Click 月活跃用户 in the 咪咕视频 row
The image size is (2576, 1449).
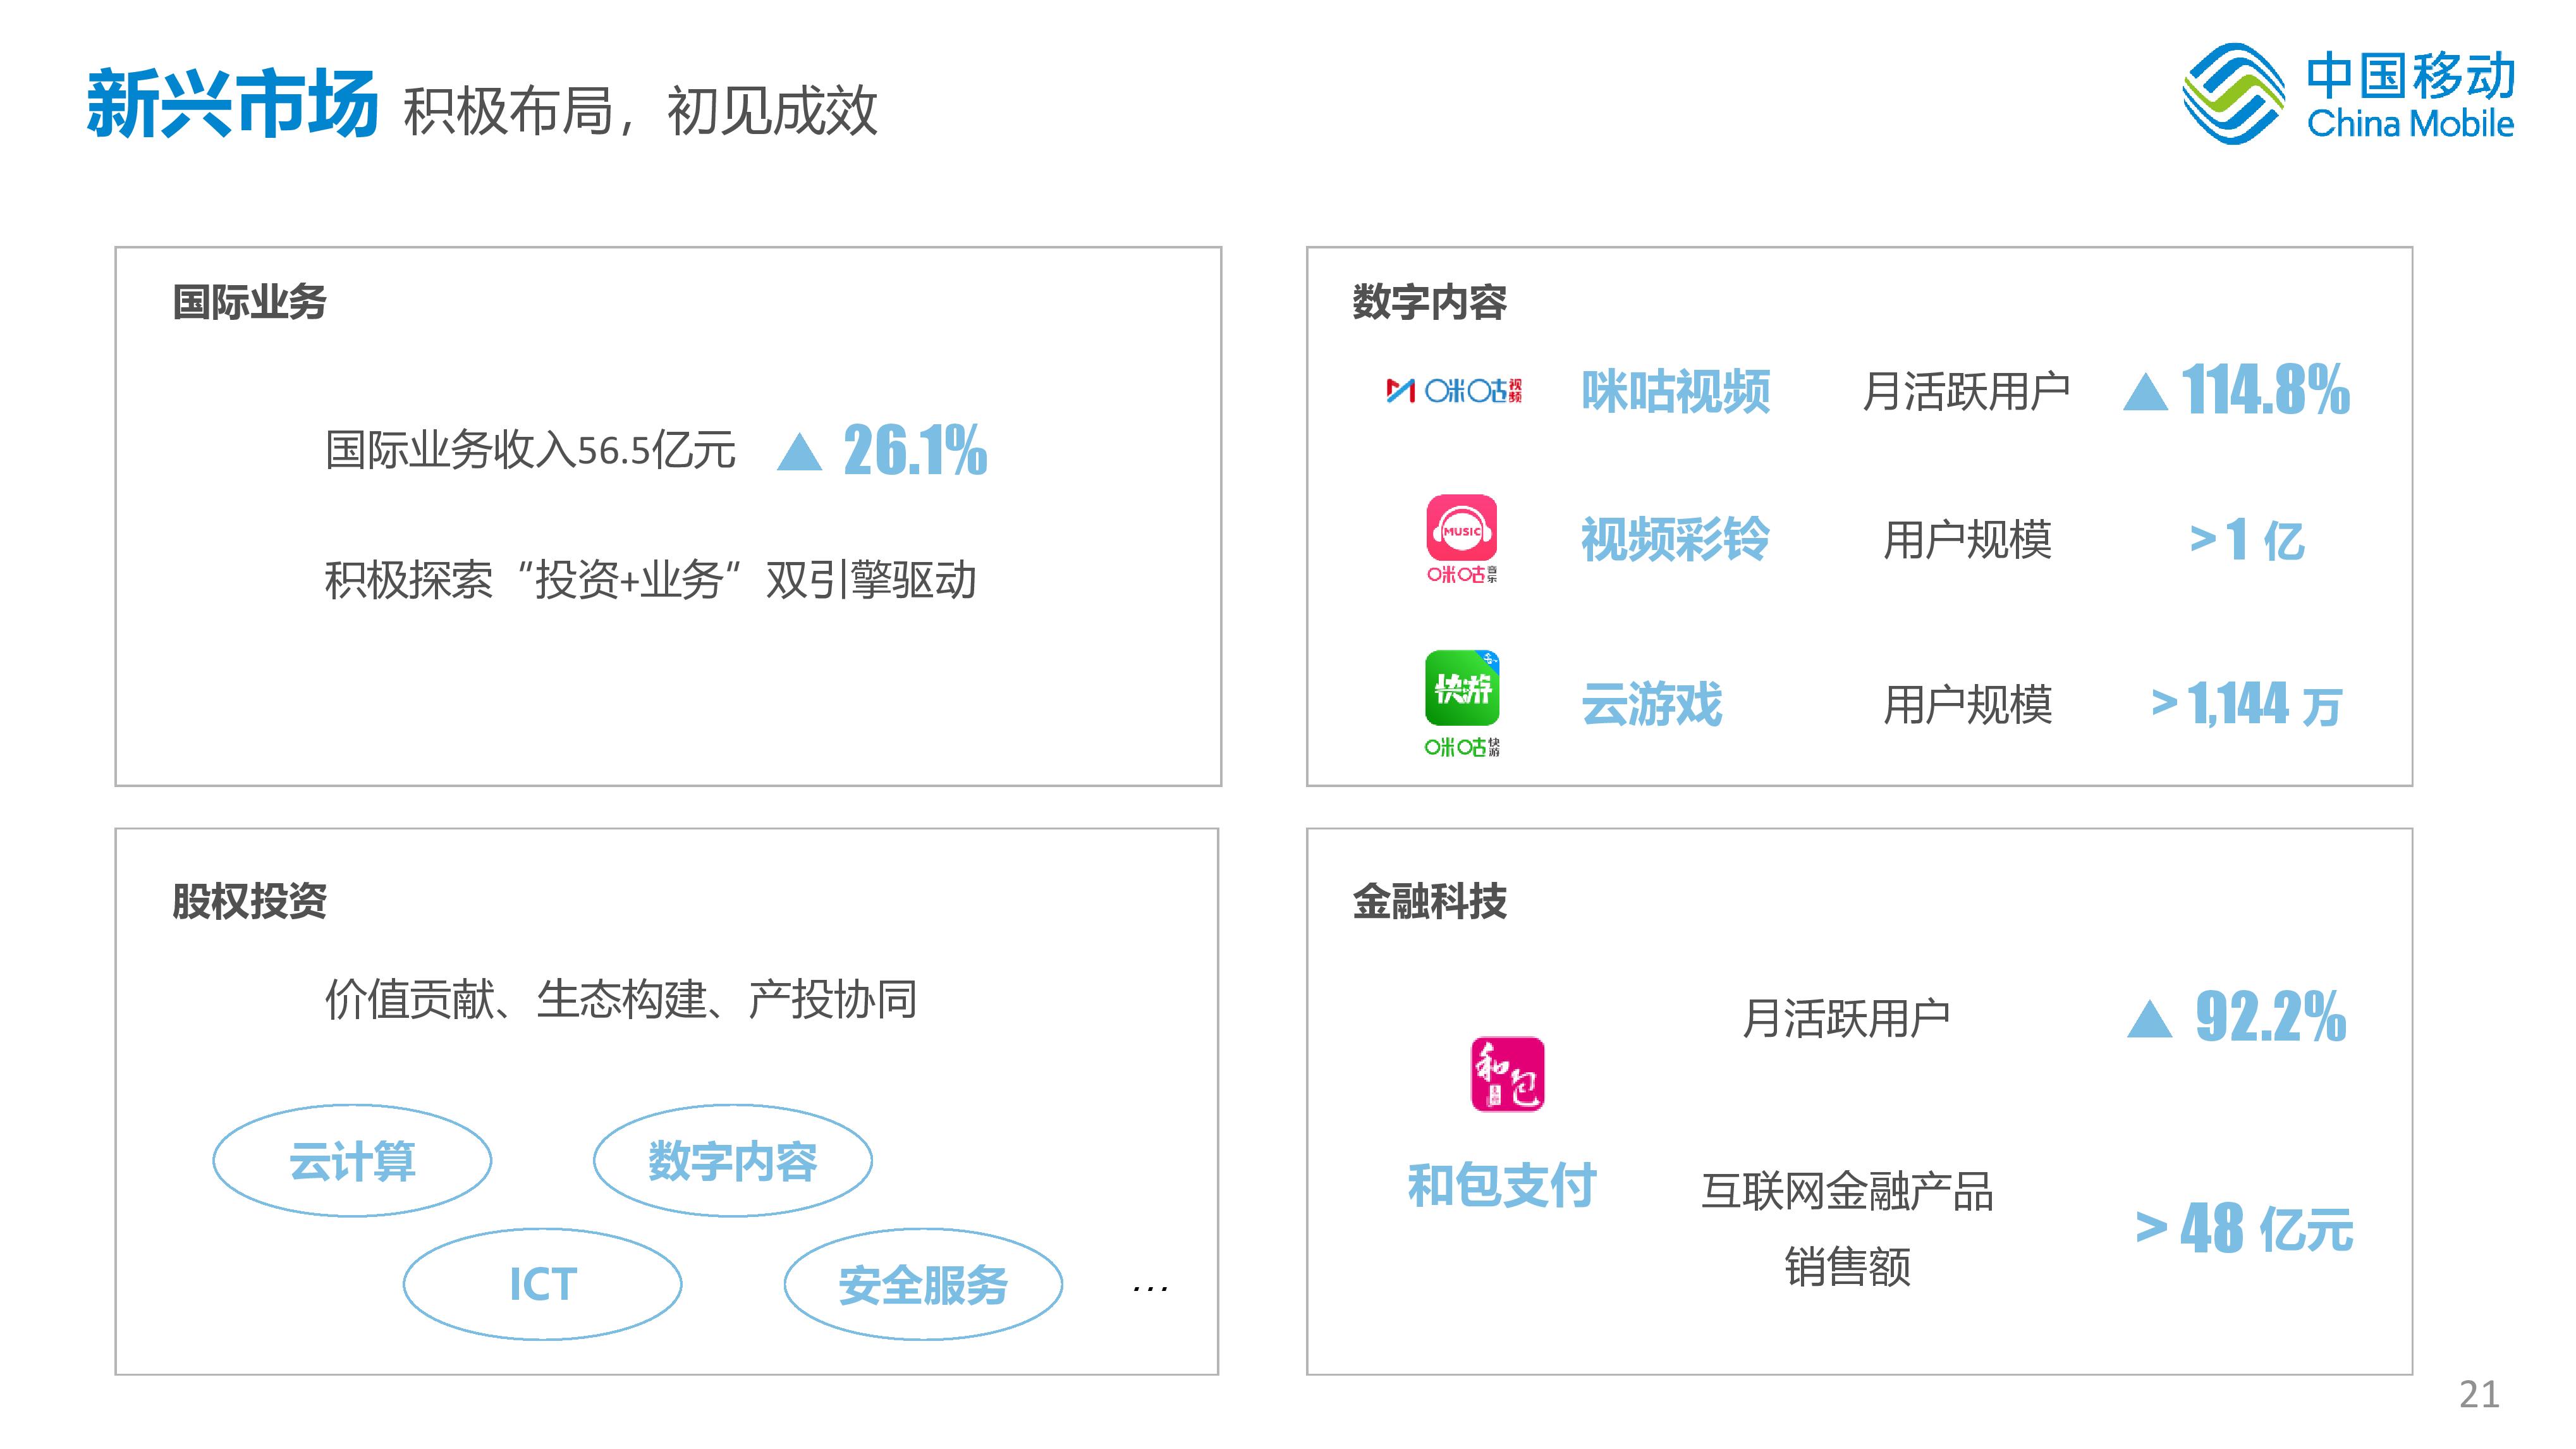pos(1966,391)
